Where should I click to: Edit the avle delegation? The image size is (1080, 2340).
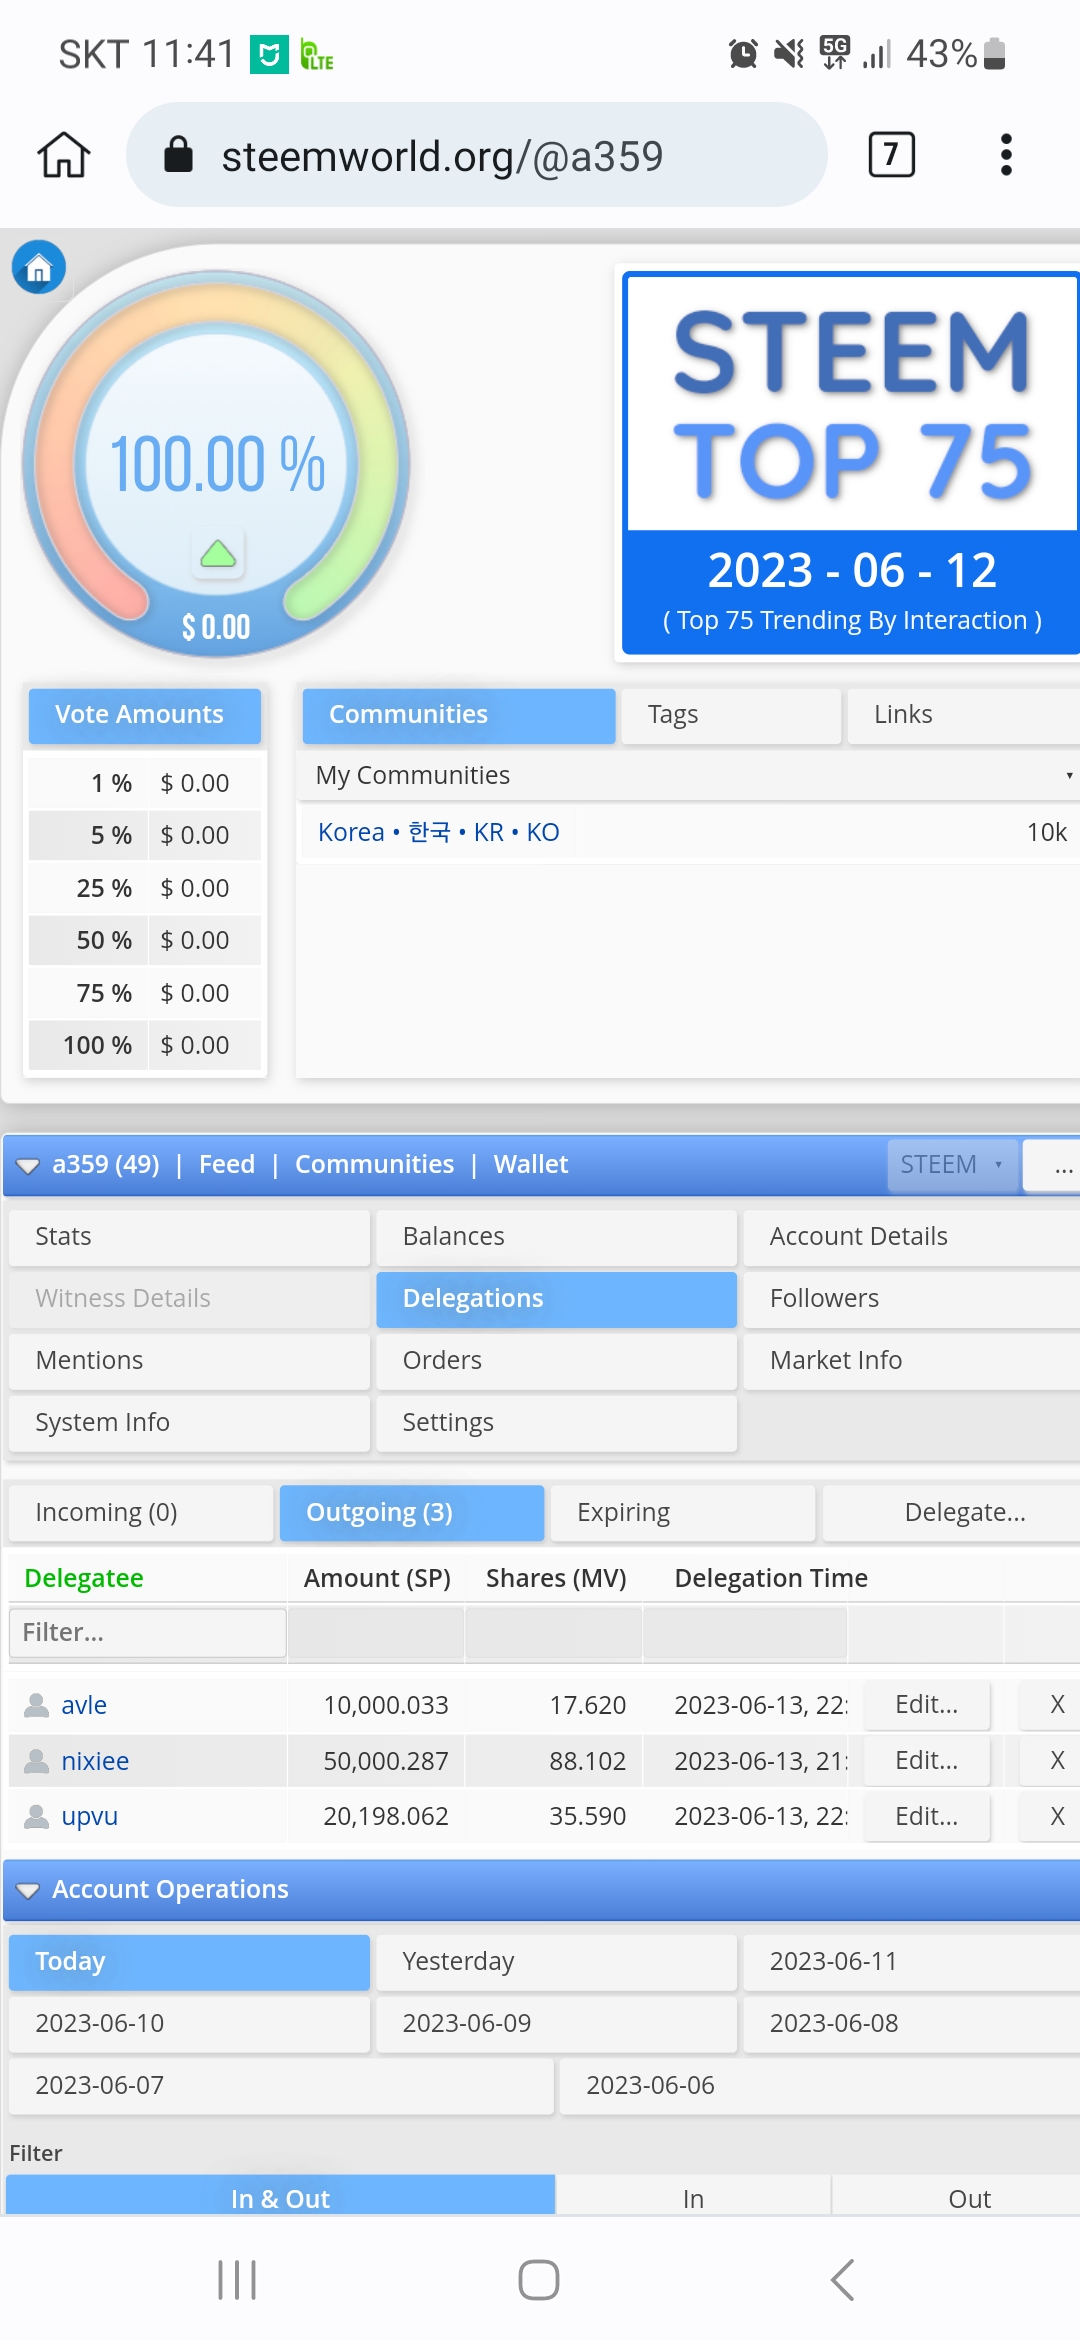pos(927,1705)
